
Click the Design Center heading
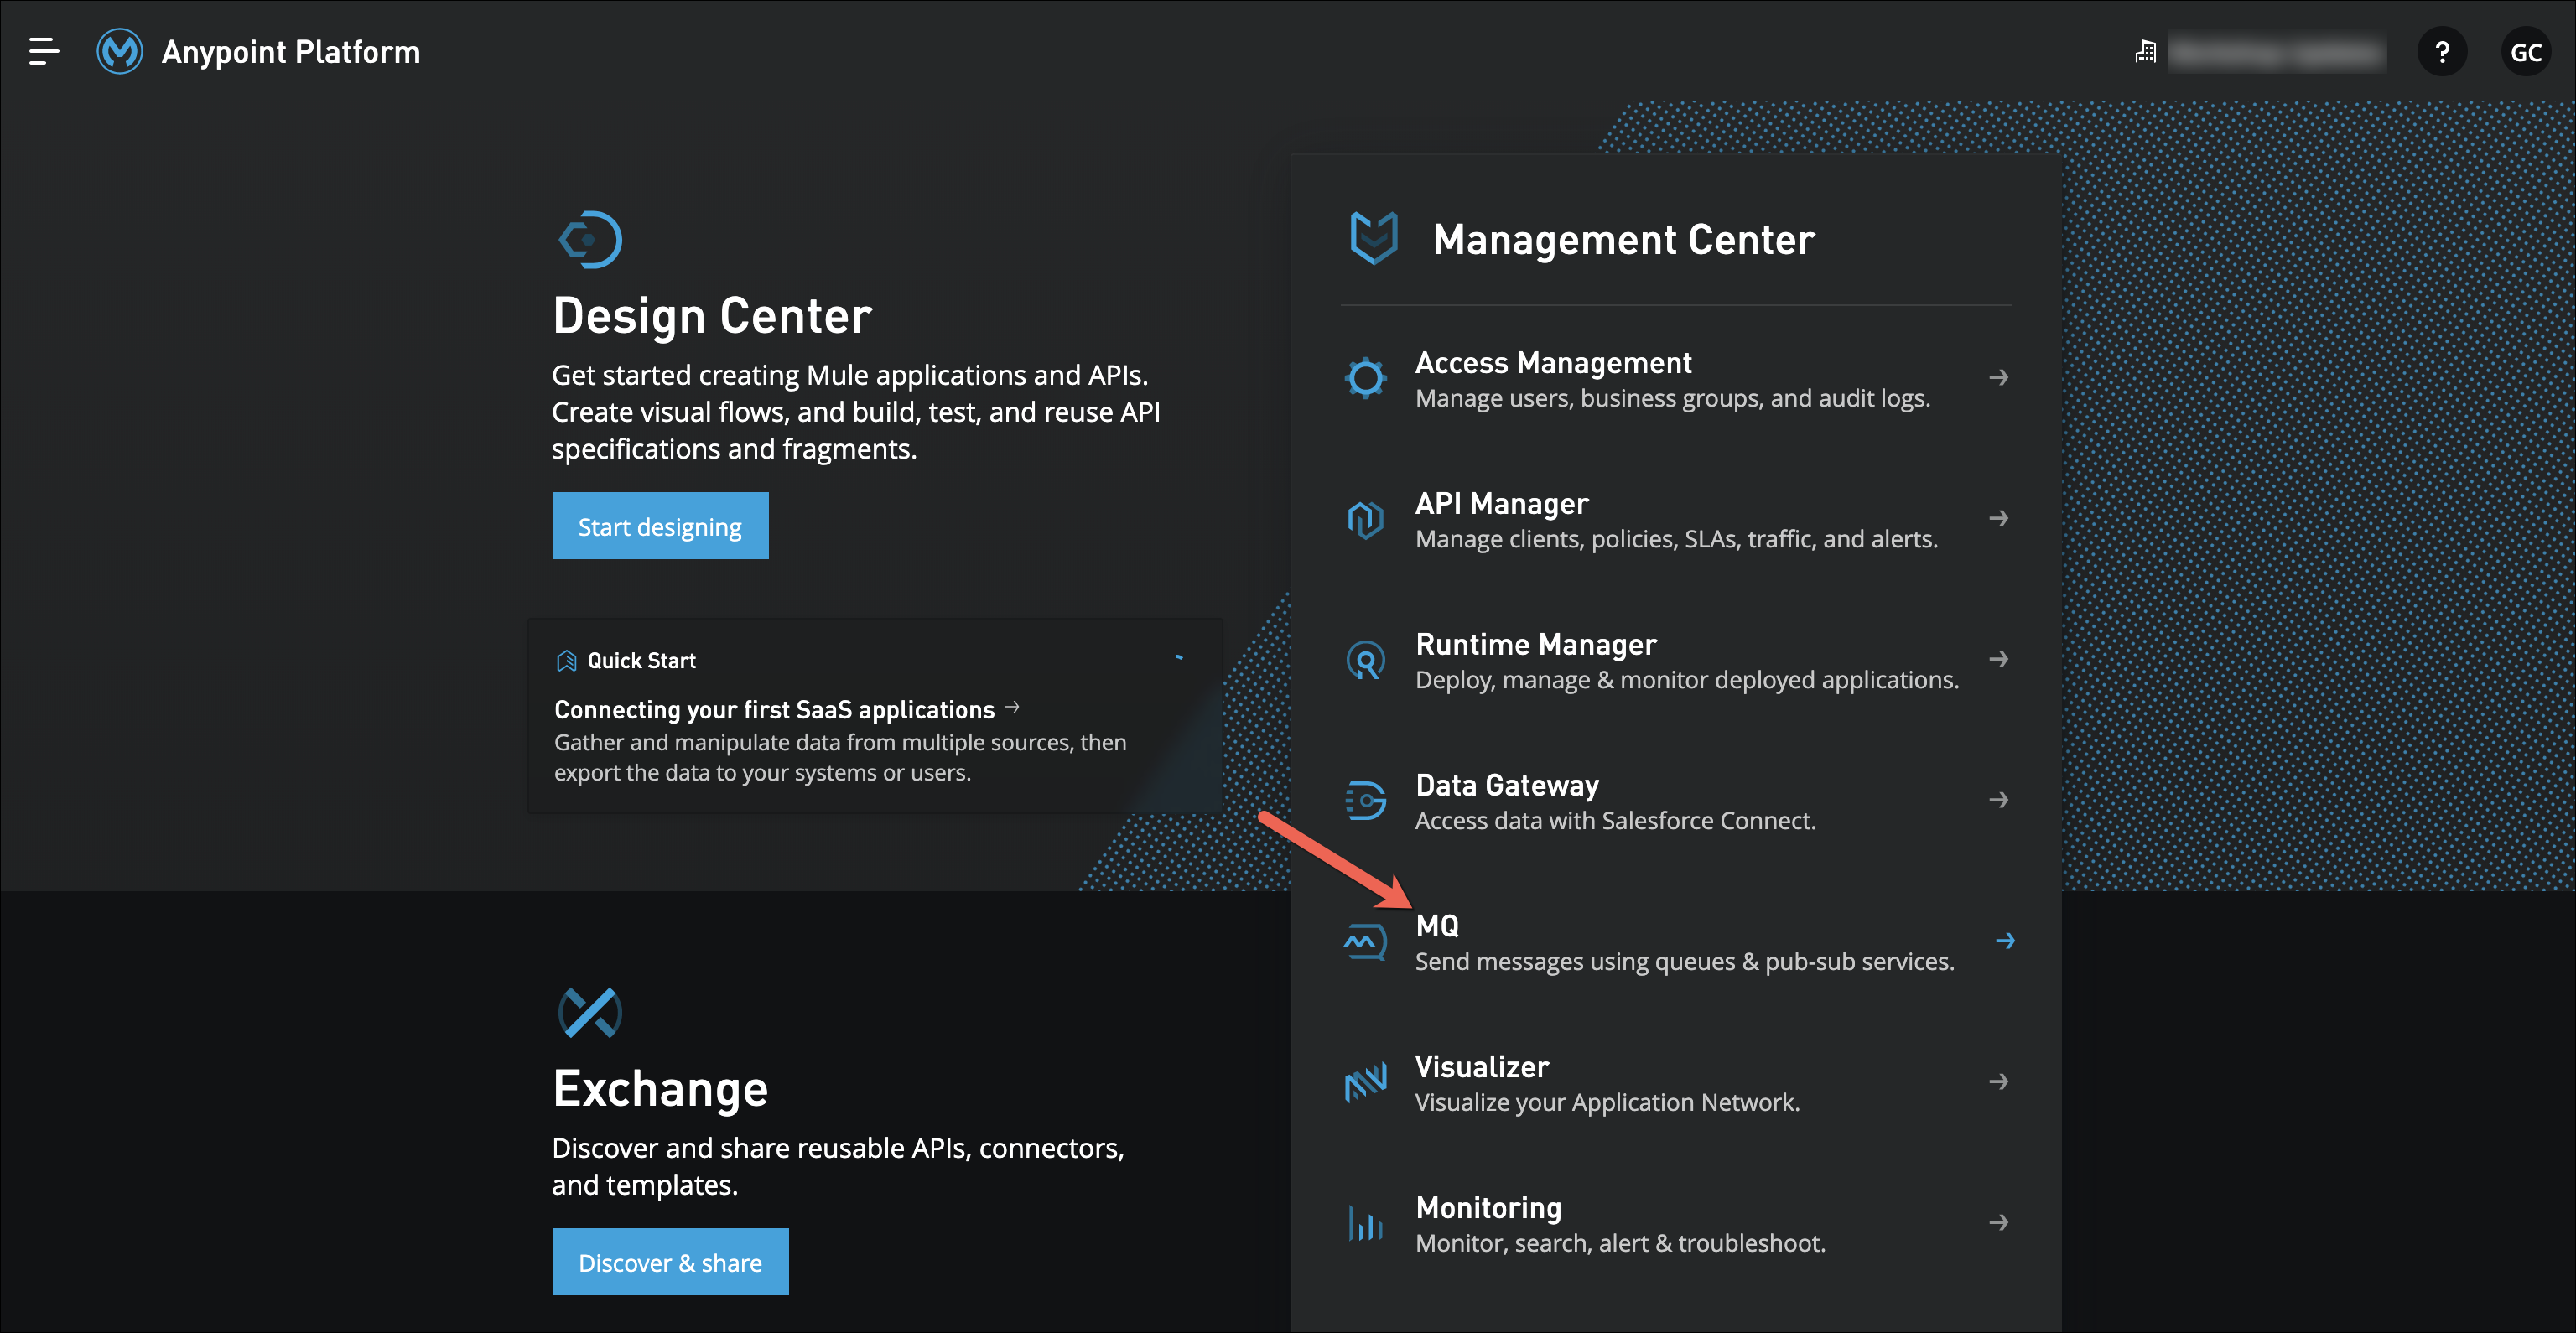click(x=712, y=316)
